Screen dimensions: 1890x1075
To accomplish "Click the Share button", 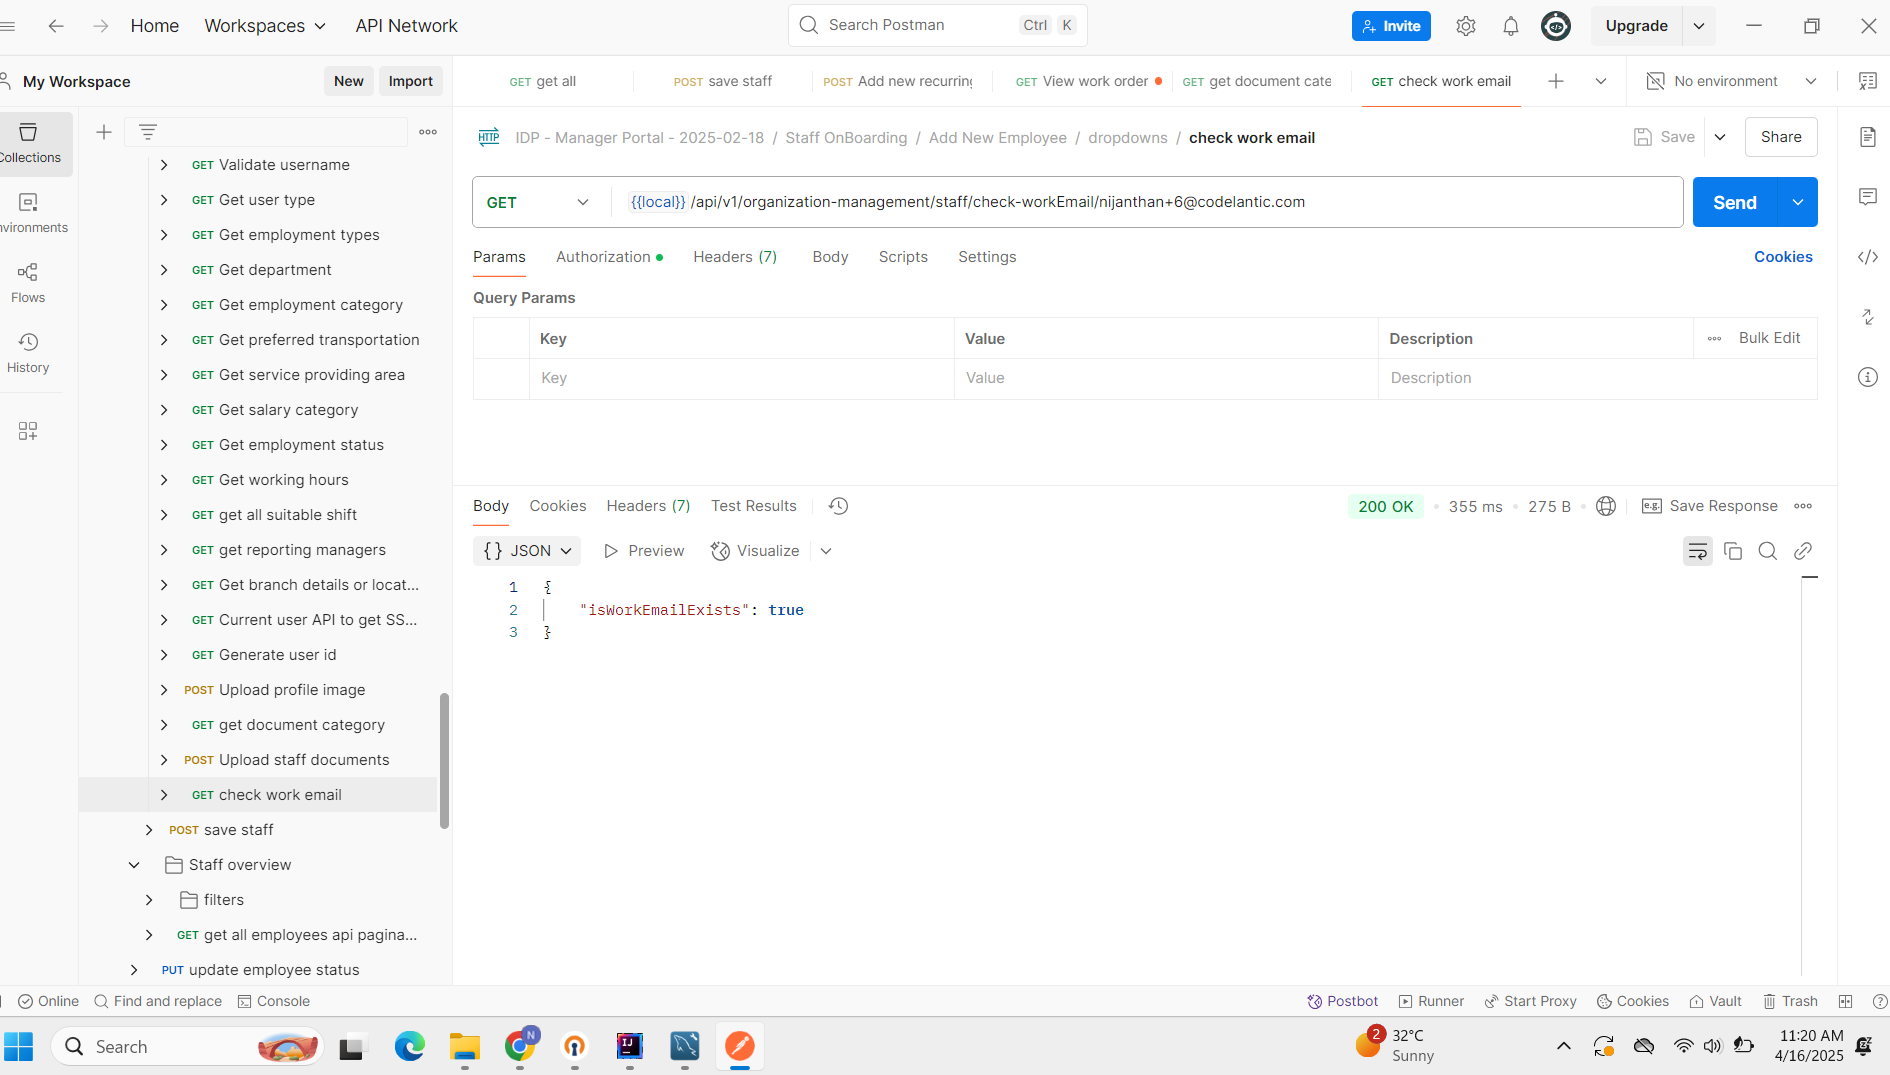I will click(1781, 137).
